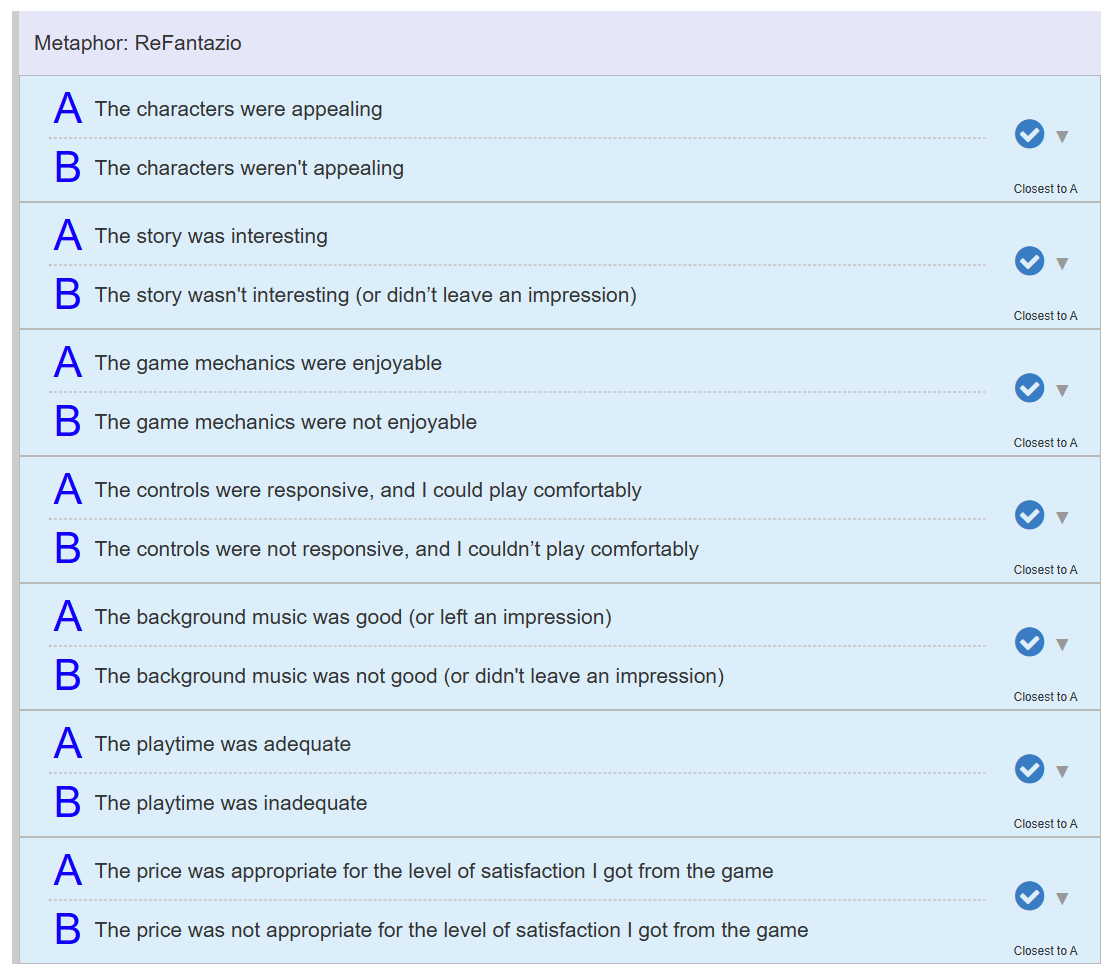
Task: Click 'Closest to A' label under playtime question
Action: (1045, 825)
